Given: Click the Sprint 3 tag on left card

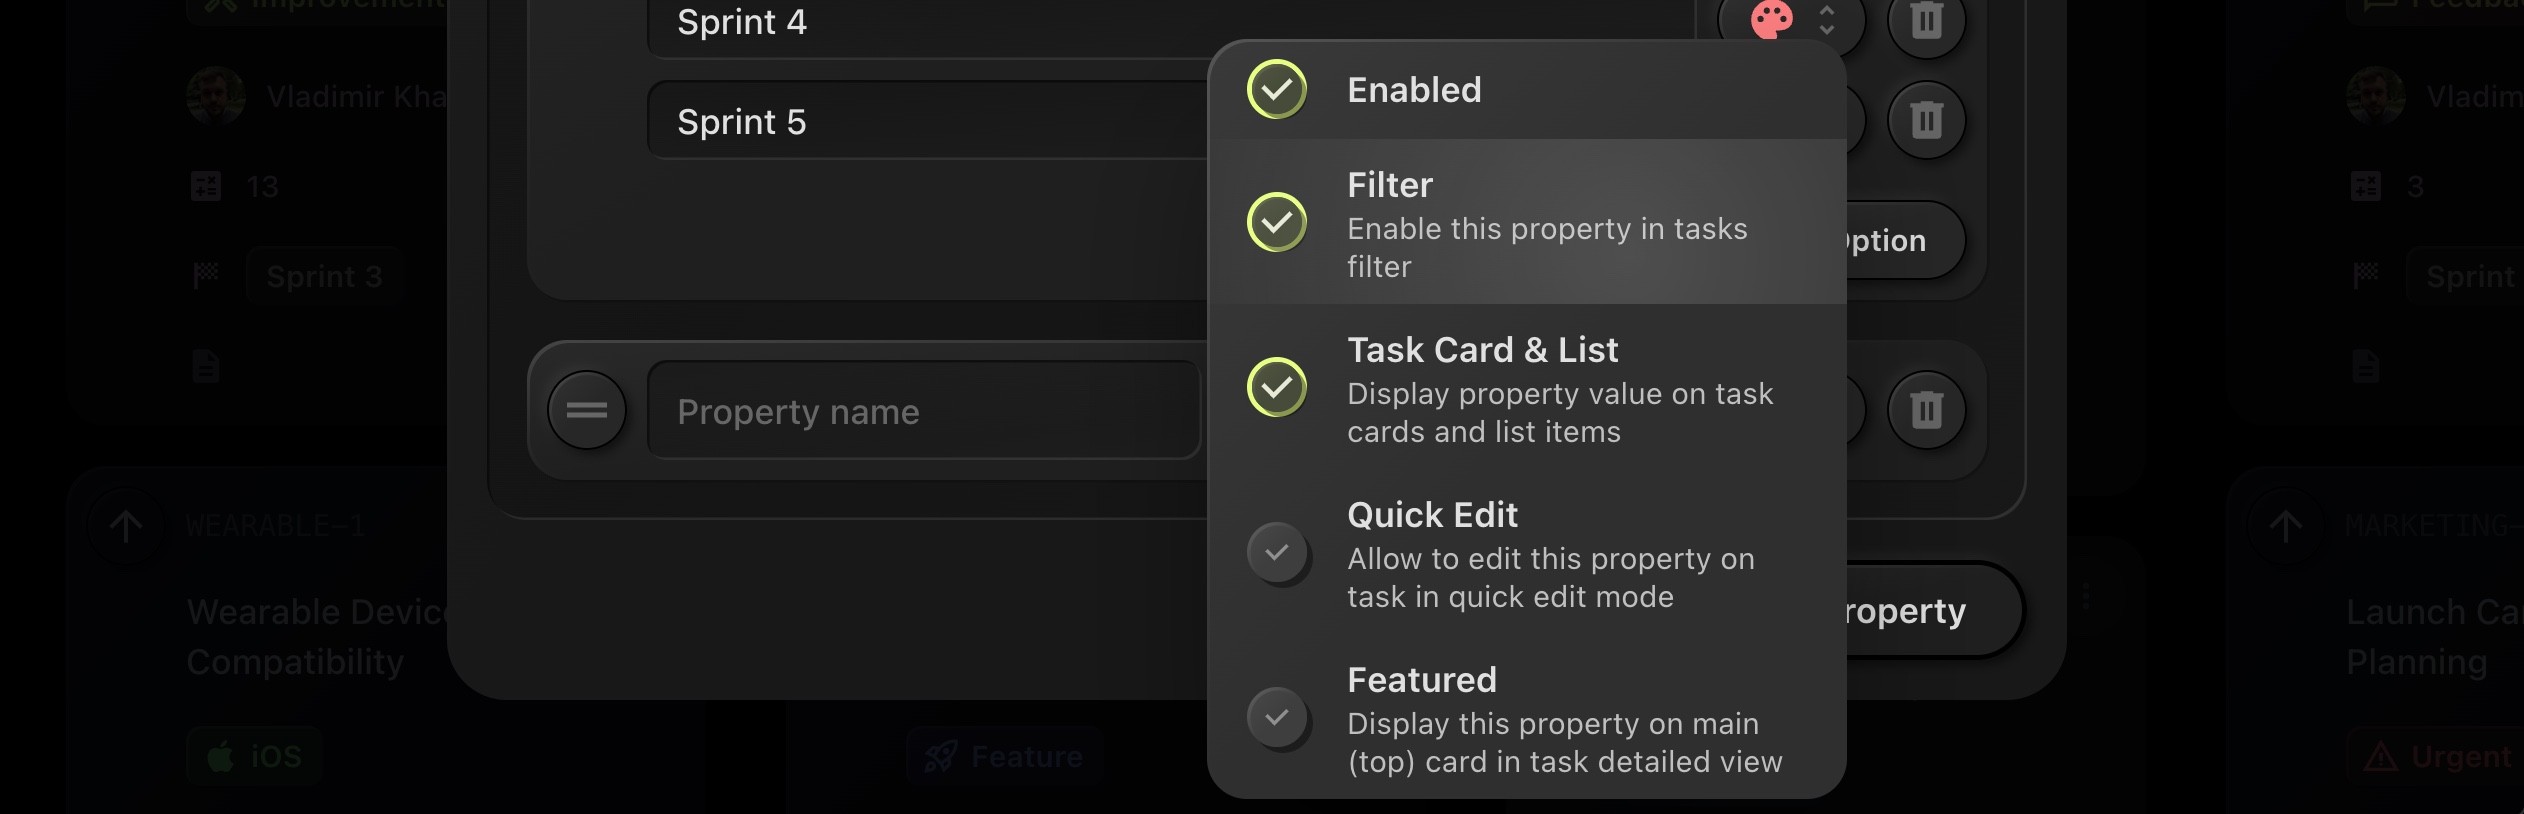Looking at the screenshot, I should click(324, 276).
